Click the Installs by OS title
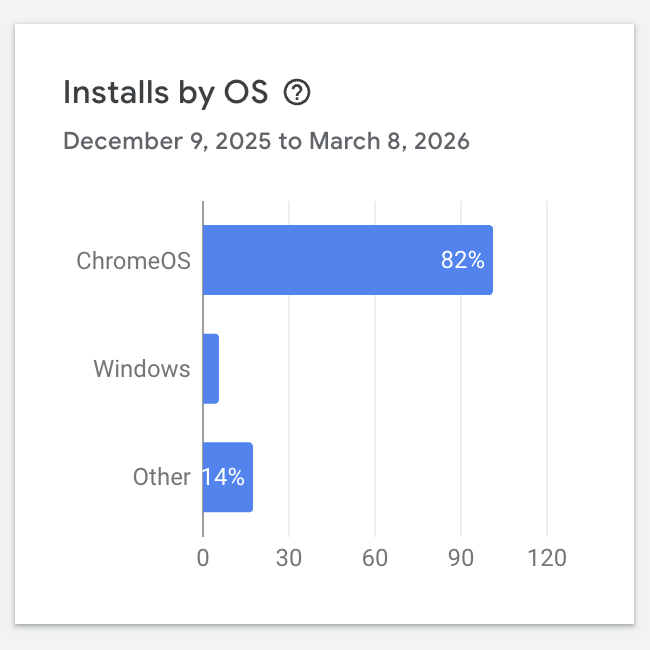This screenshot has height=650, width=650. pyautogui.click(x=166, y=93)
